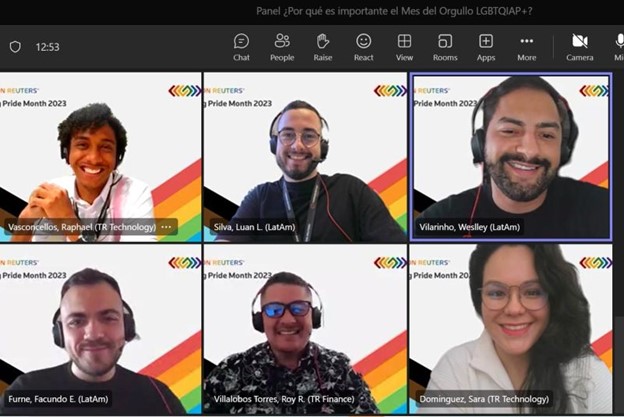Screen dimensions: 624x417
Task: Click the name label Furne, Facundo E. (LatAm)
Action: pyautogui.click(x=58, y=399)
